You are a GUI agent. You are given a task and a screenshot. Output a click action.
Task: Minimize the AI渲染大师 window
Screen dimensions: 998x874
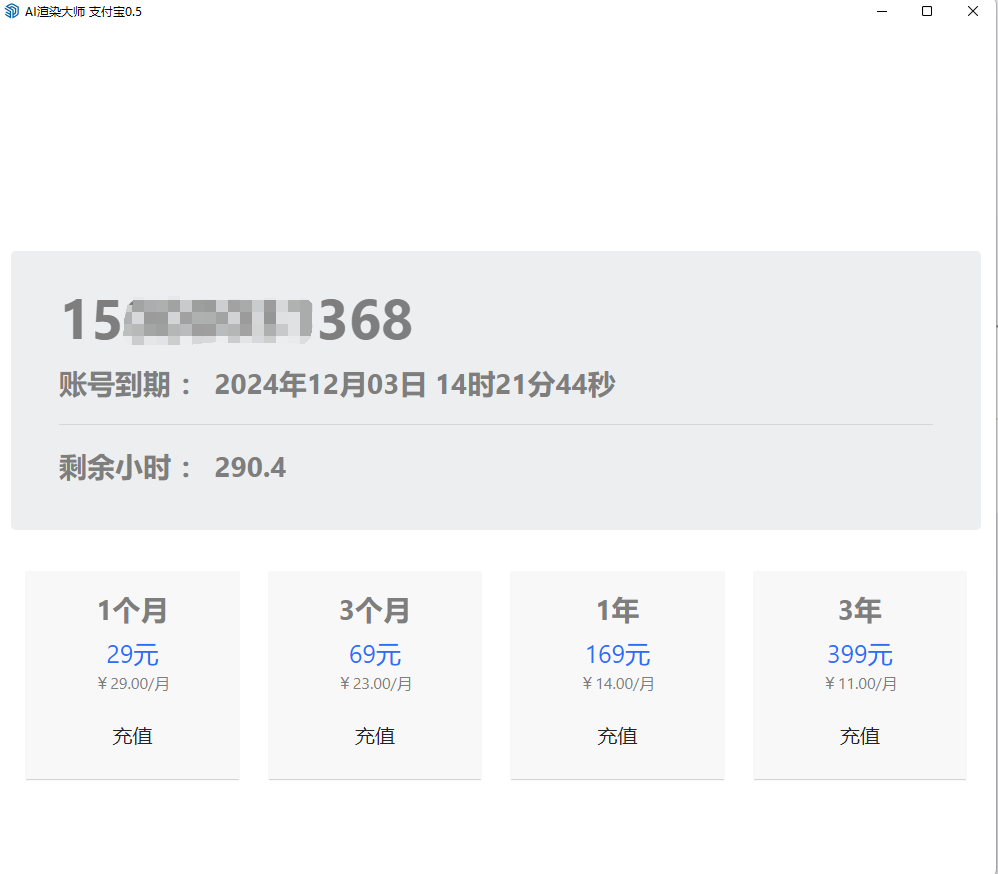[x=883, y=11]
